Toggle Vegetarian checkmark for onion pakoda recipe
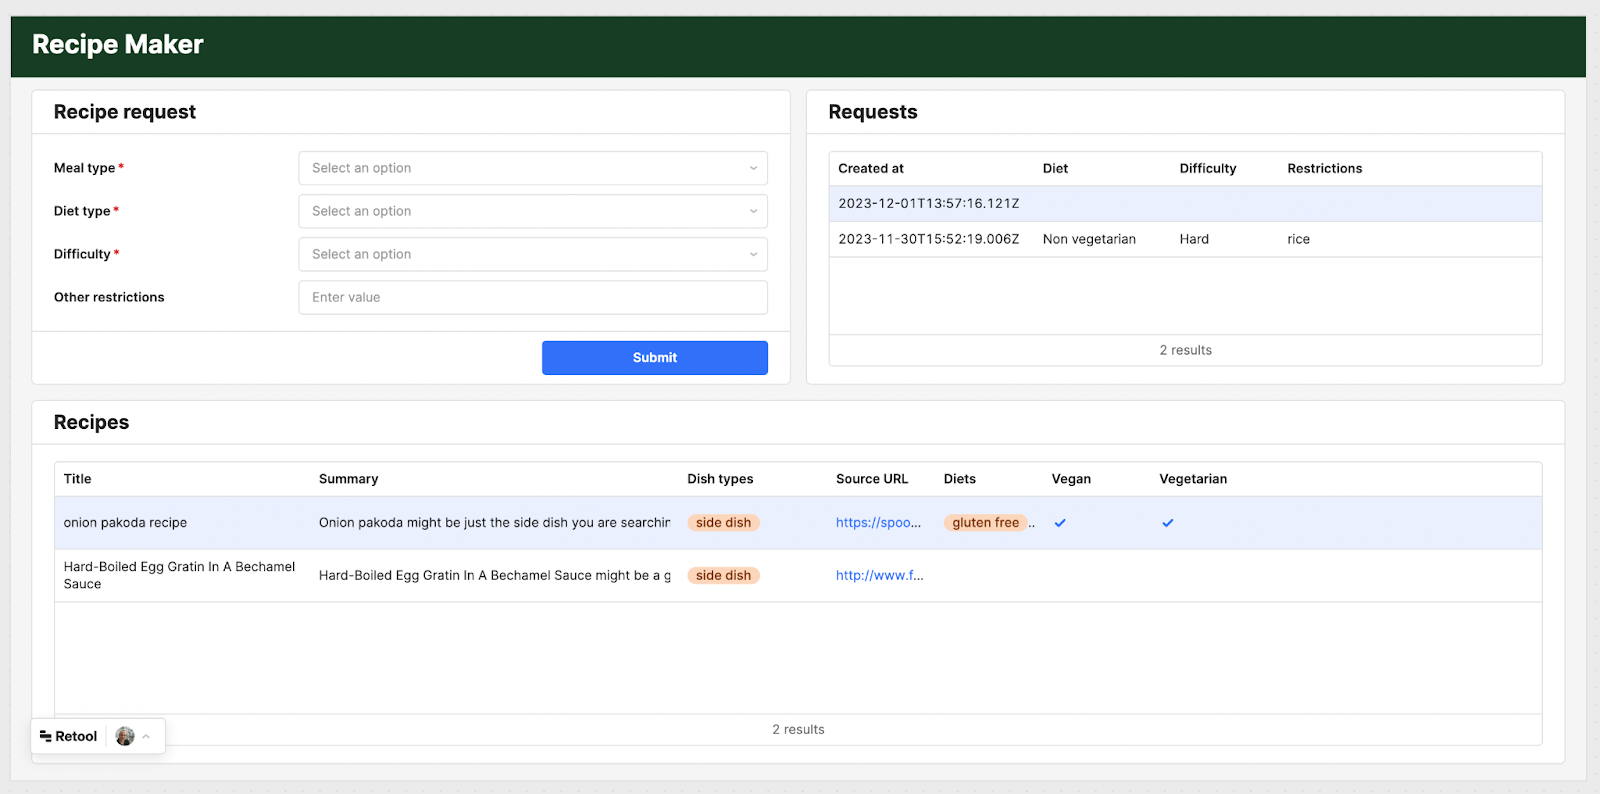 [x=1167, y=523]
